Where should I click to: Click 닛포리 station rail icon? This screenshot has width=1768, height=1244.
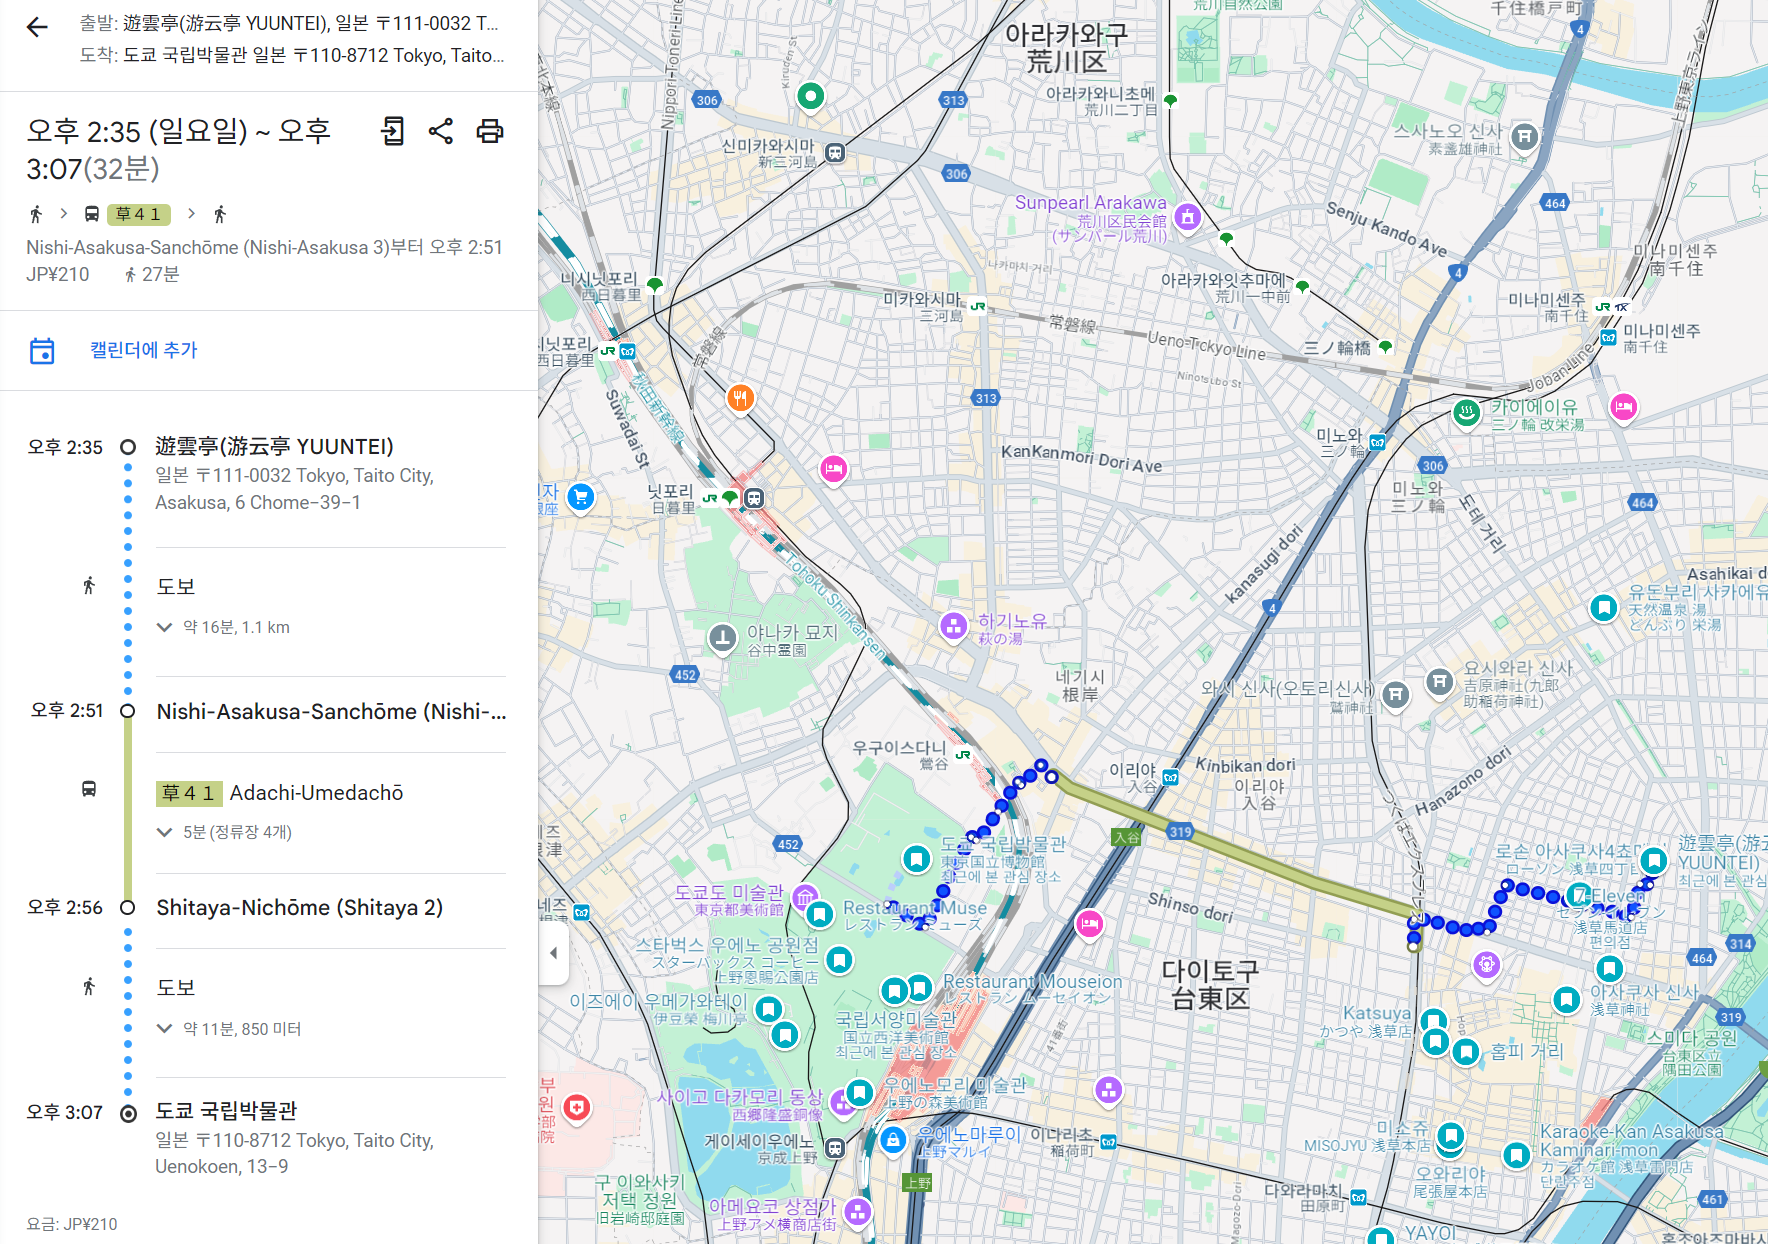point(754,497)
